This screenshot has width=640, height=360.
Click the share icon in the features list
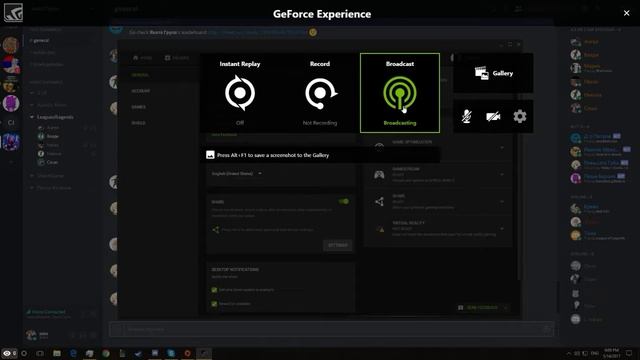point(379,201)
